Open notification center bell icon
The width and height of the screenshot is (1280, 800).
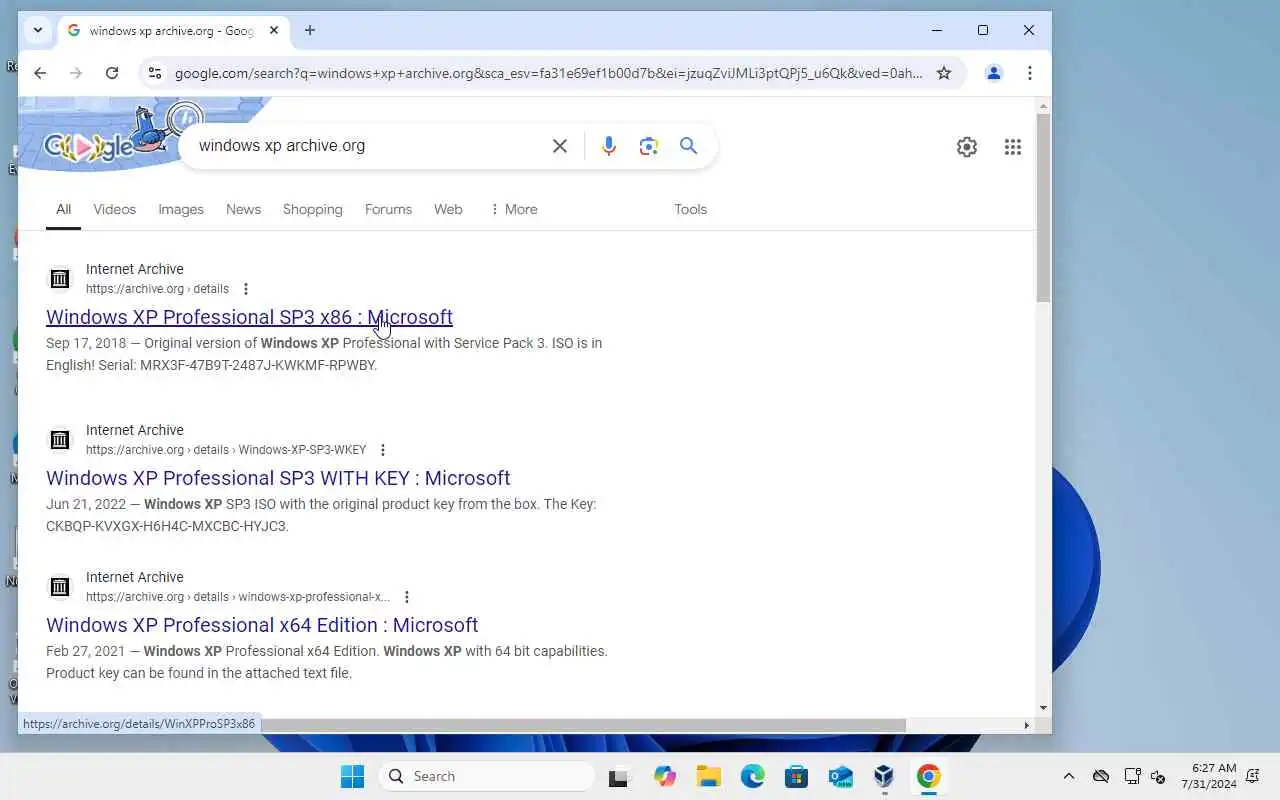pos(1253,776)
